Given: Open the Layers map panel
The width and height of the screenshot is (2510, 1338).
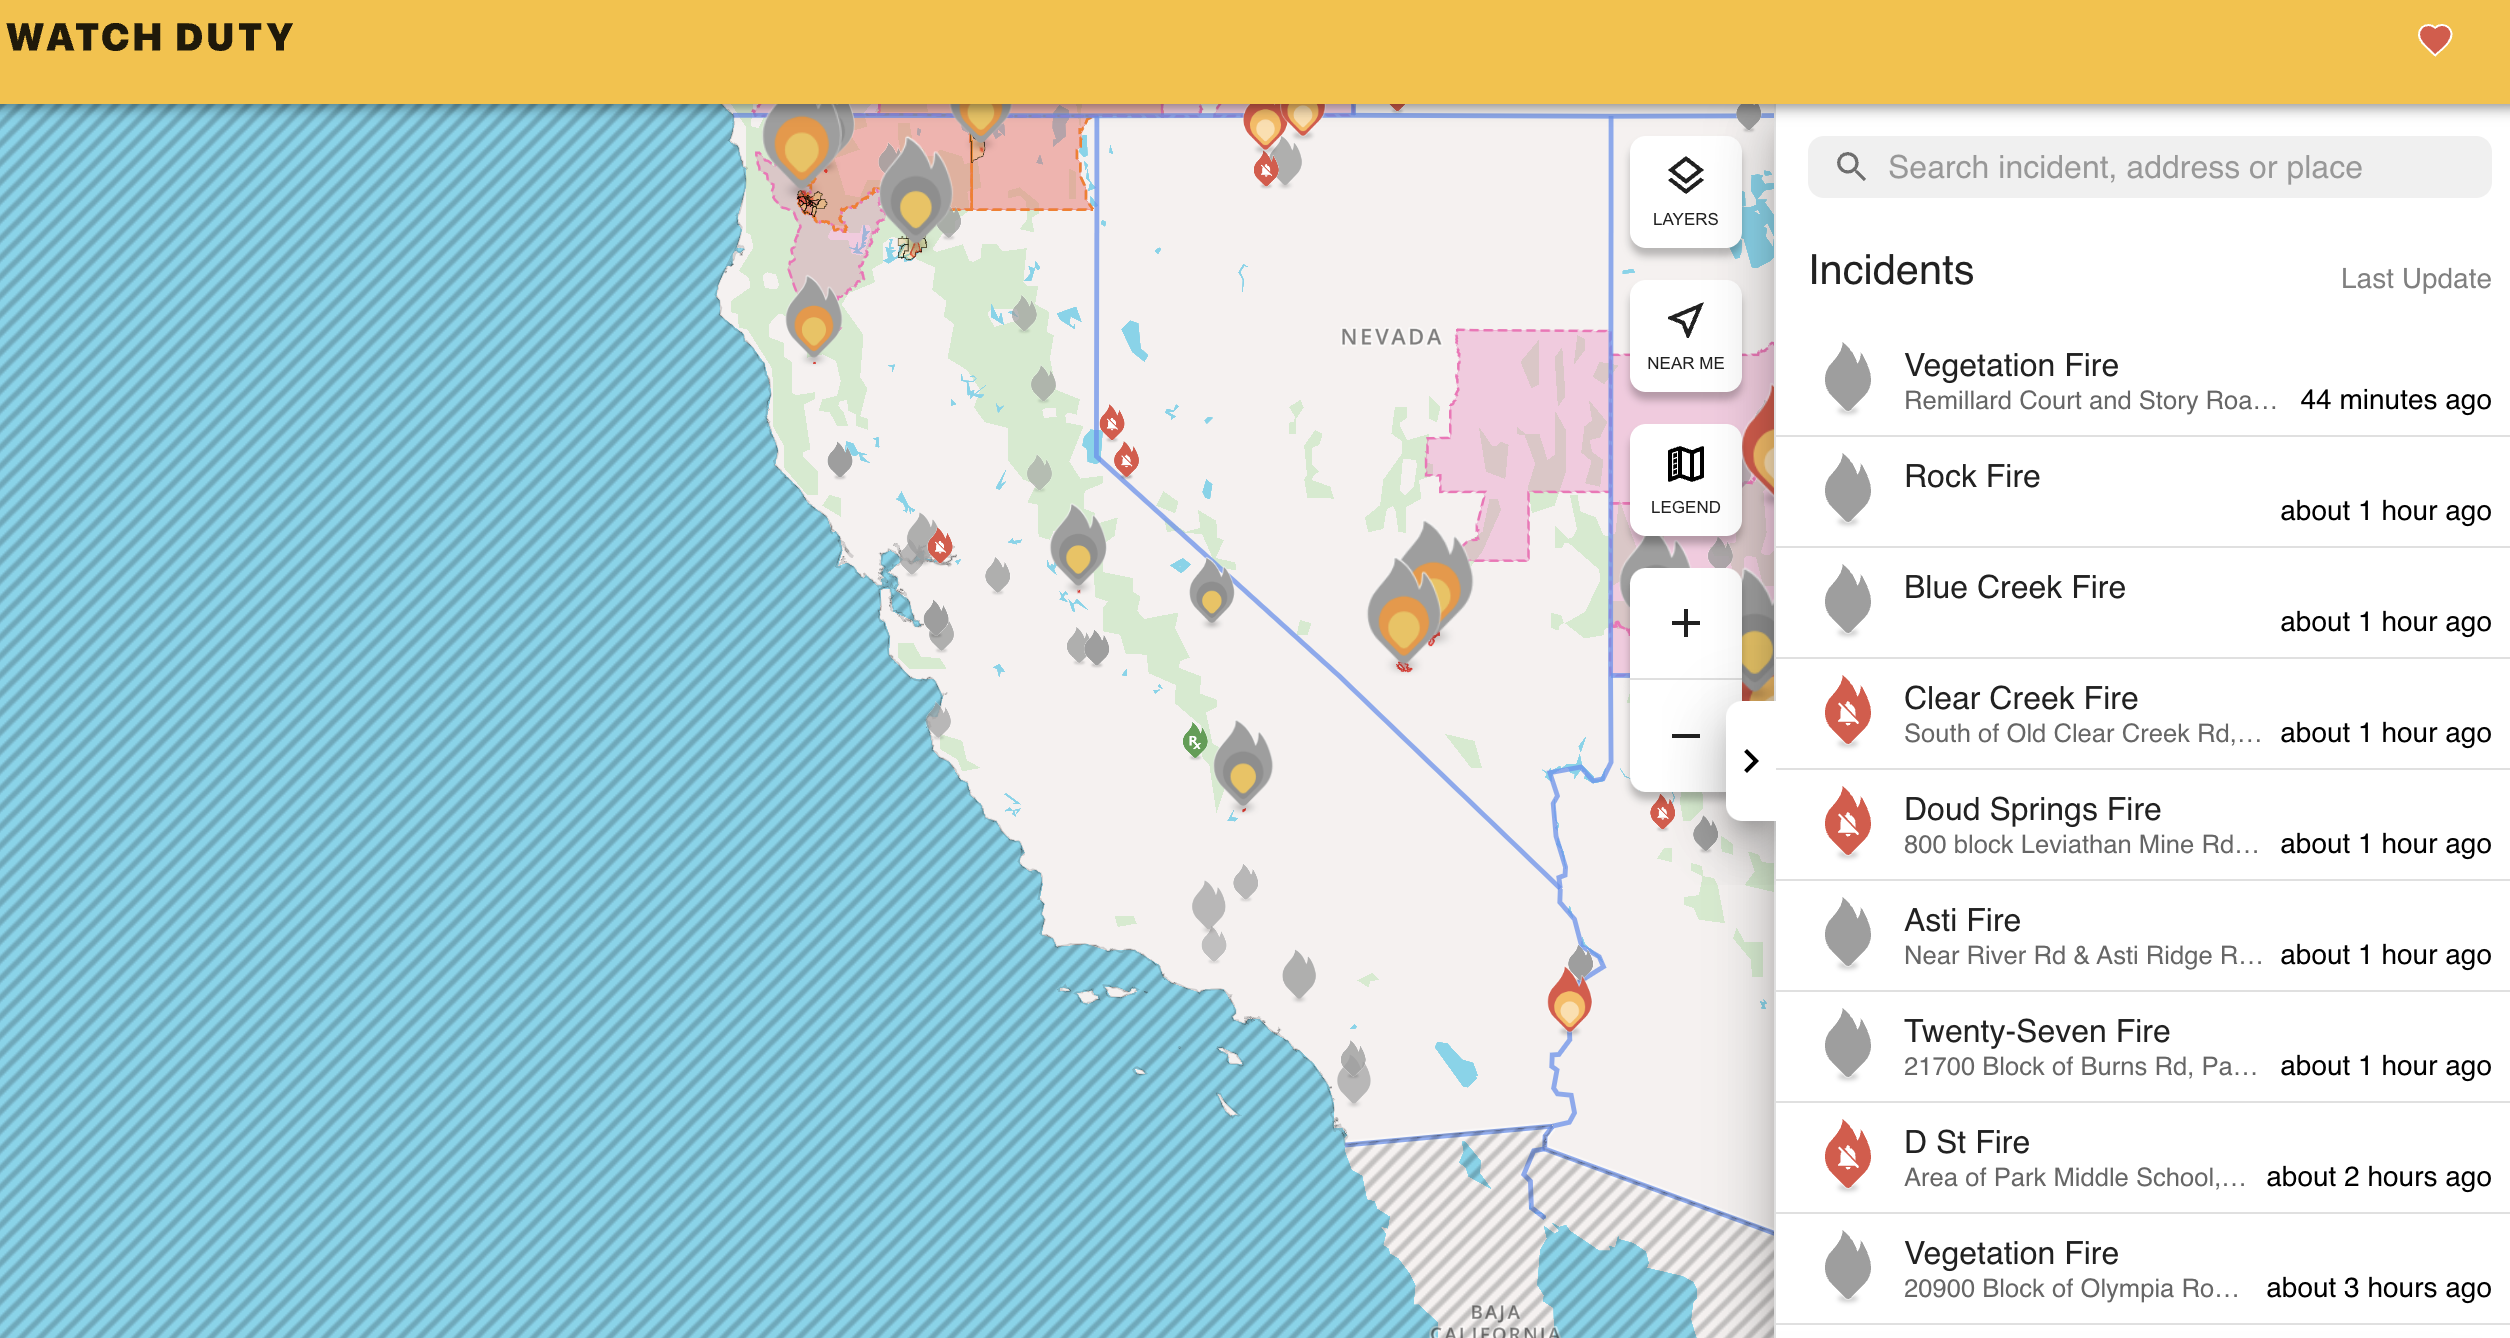Looking at the screenshot, I should click(x=1685, y=192).
